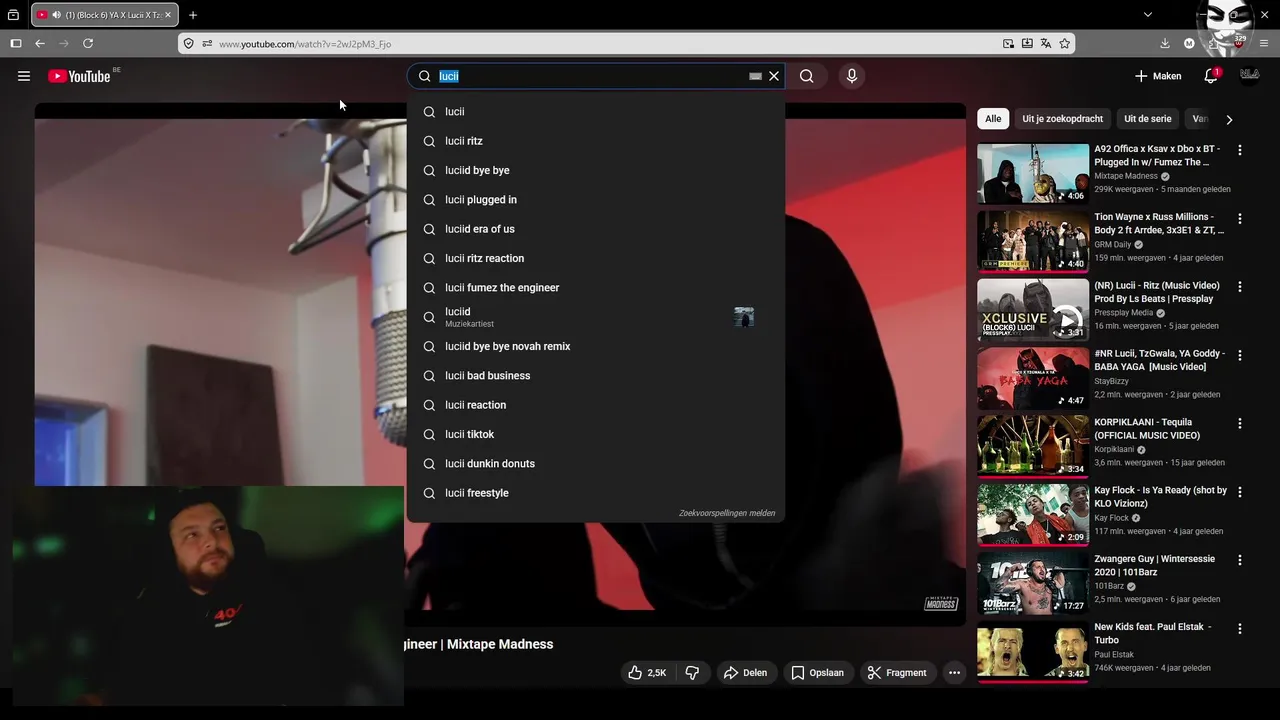The width and height of the screenshot is (1280, 720).
Task: Open options for New Kids Turbo video
Action: pos(1240,629)
